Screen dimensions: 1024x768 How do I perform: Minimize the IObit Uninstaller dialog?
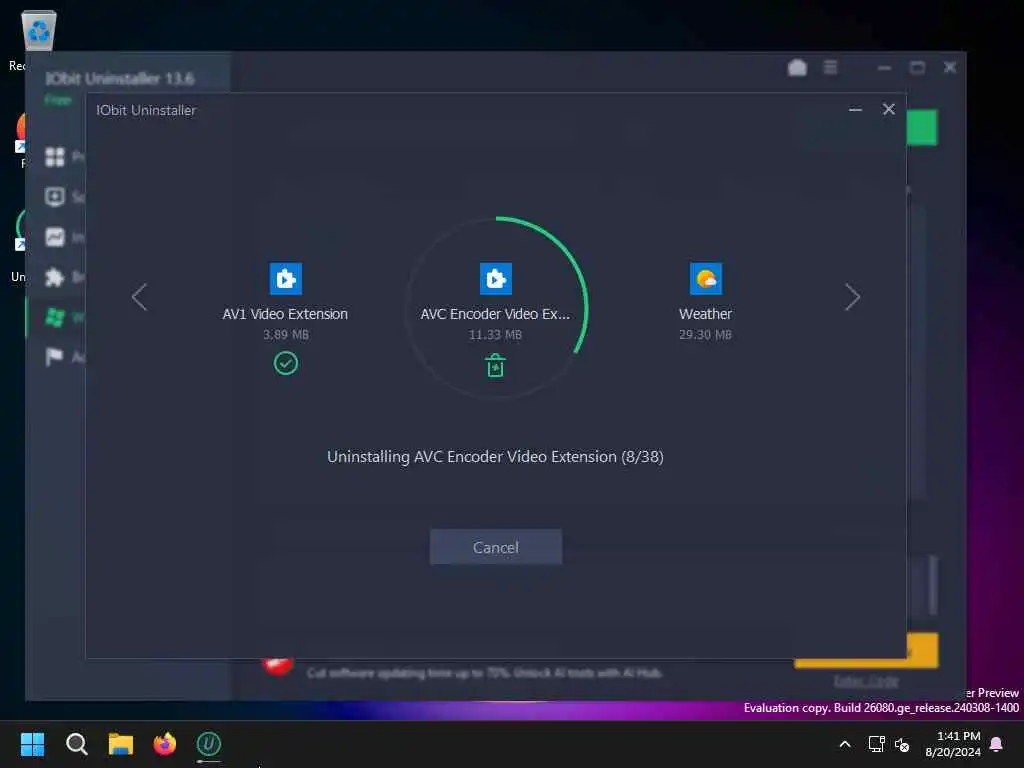point(855,110)
